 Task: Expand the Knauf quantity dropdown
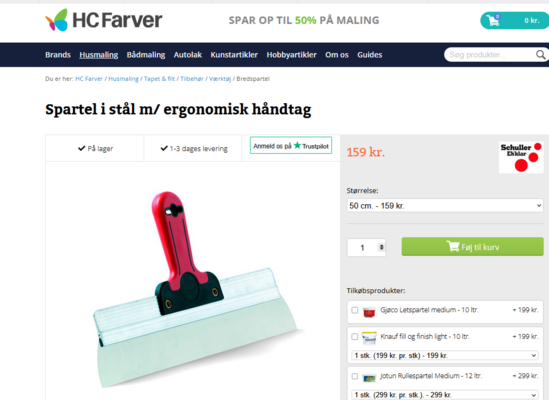[444, 355]
